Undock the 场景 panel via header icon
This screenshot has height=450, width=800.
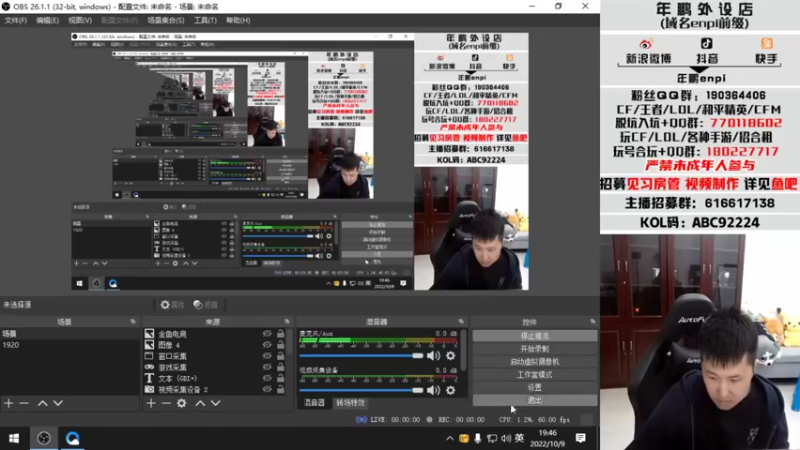point(133,322)
